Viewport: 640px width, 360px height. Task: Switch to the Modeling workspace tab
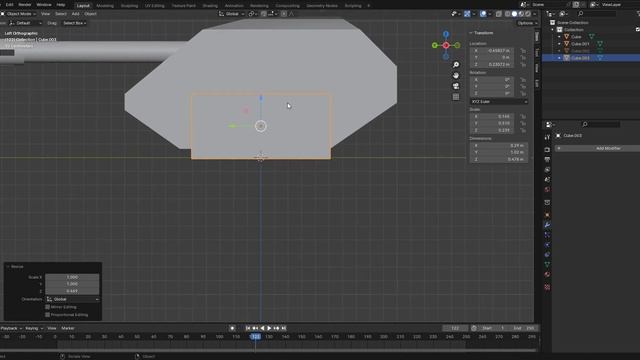(105, 6)
